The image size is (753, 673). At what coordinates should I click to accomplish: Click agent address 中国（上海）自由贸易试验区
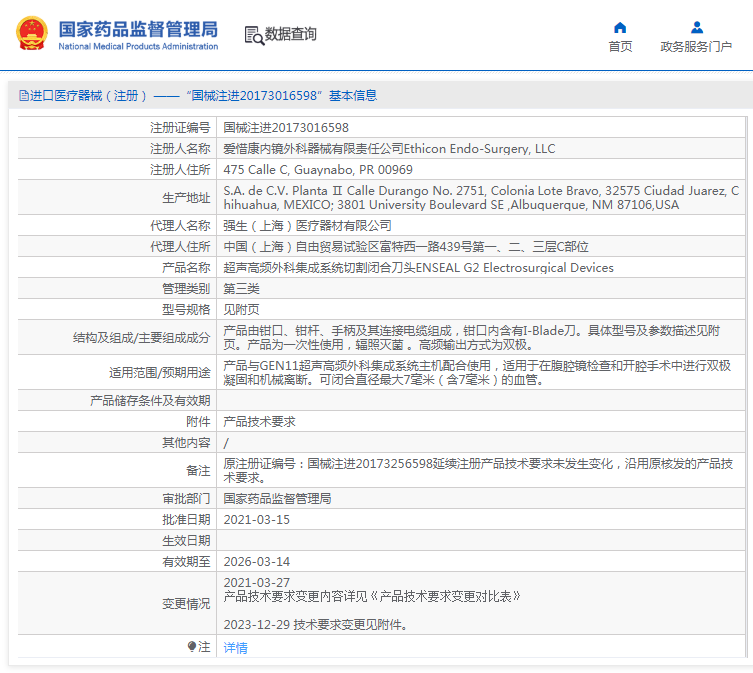pyautogui.click(x=406, y=247)
